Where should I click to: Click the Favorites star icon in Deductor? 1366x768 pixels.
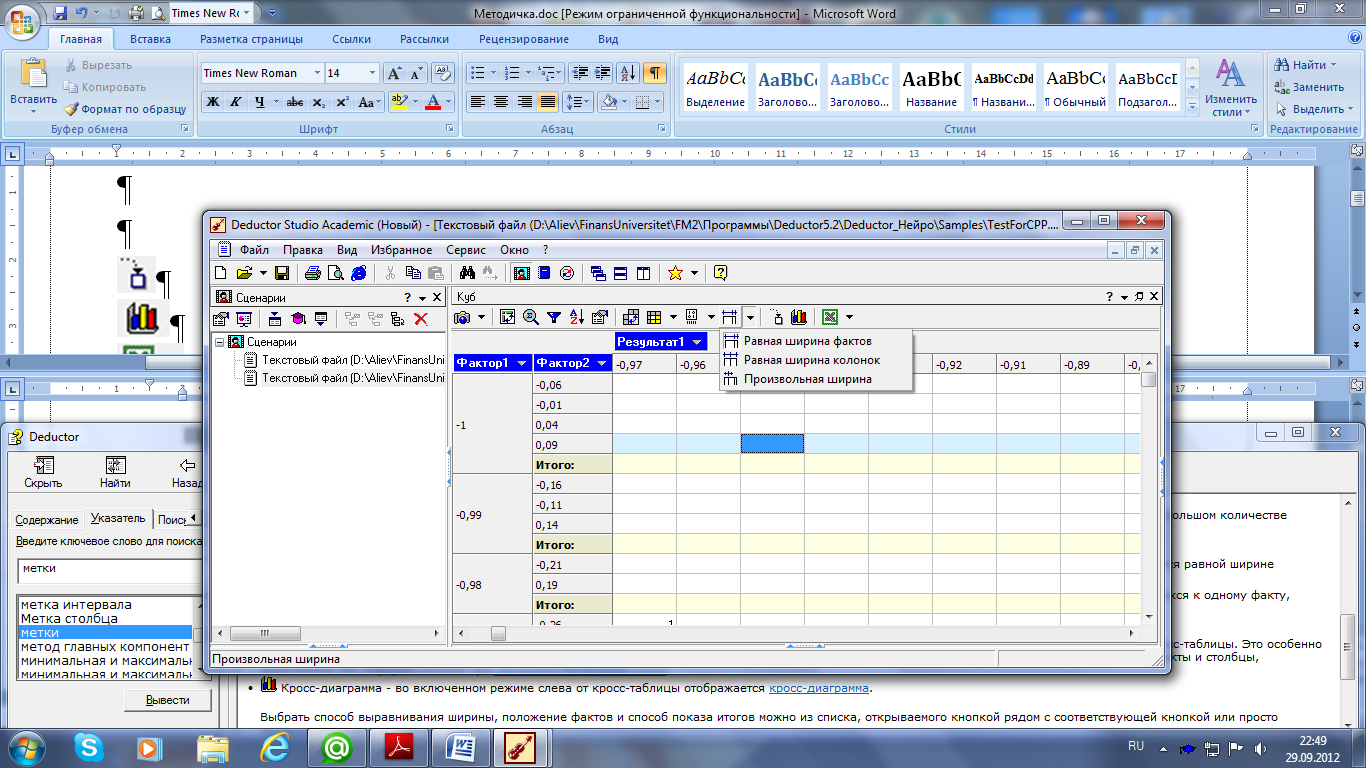click(675, 273)
